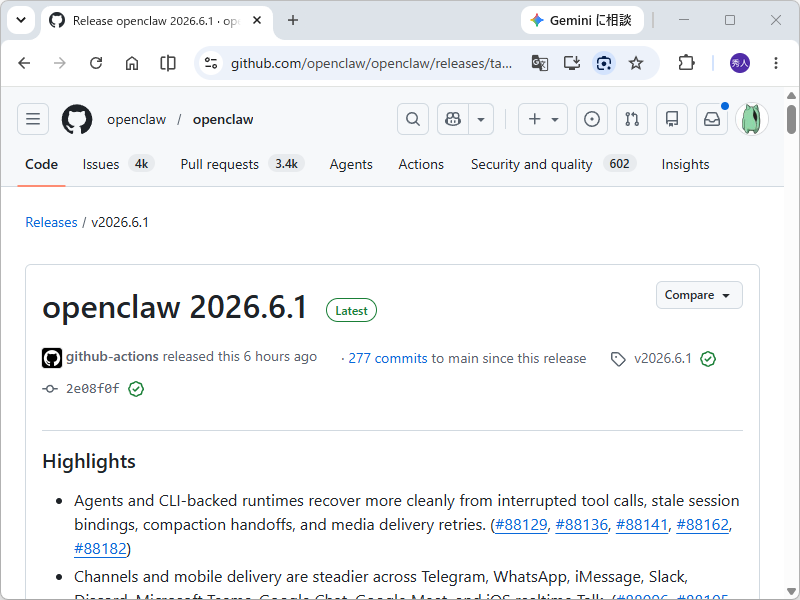Open commit 2e08f0f
Screen dimensions: 800x600
pos(92,389)
